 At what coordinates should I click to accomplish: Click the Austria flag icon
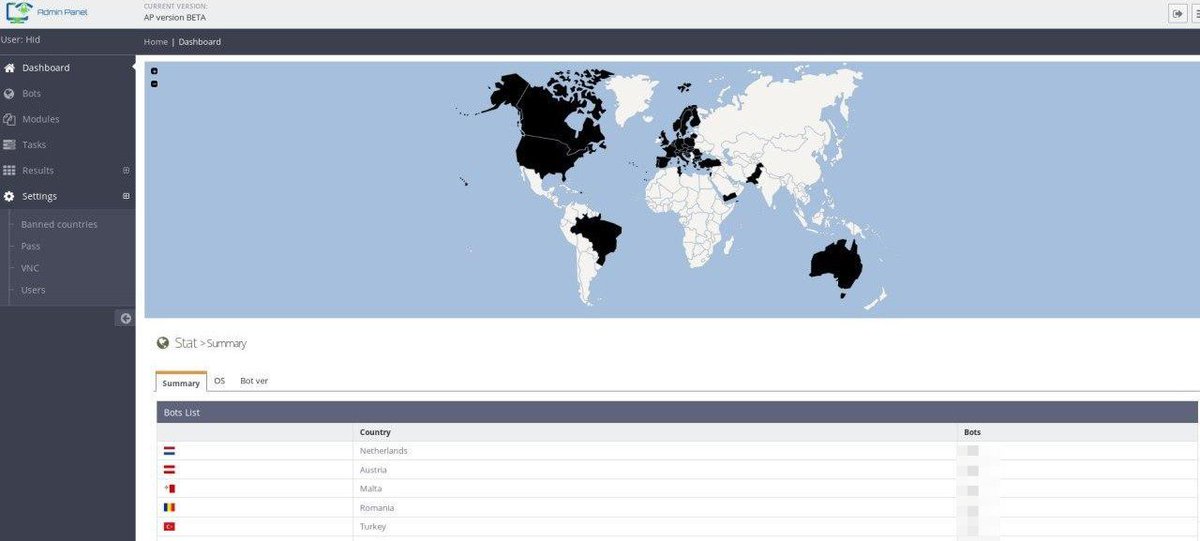(x=169, y=470)
